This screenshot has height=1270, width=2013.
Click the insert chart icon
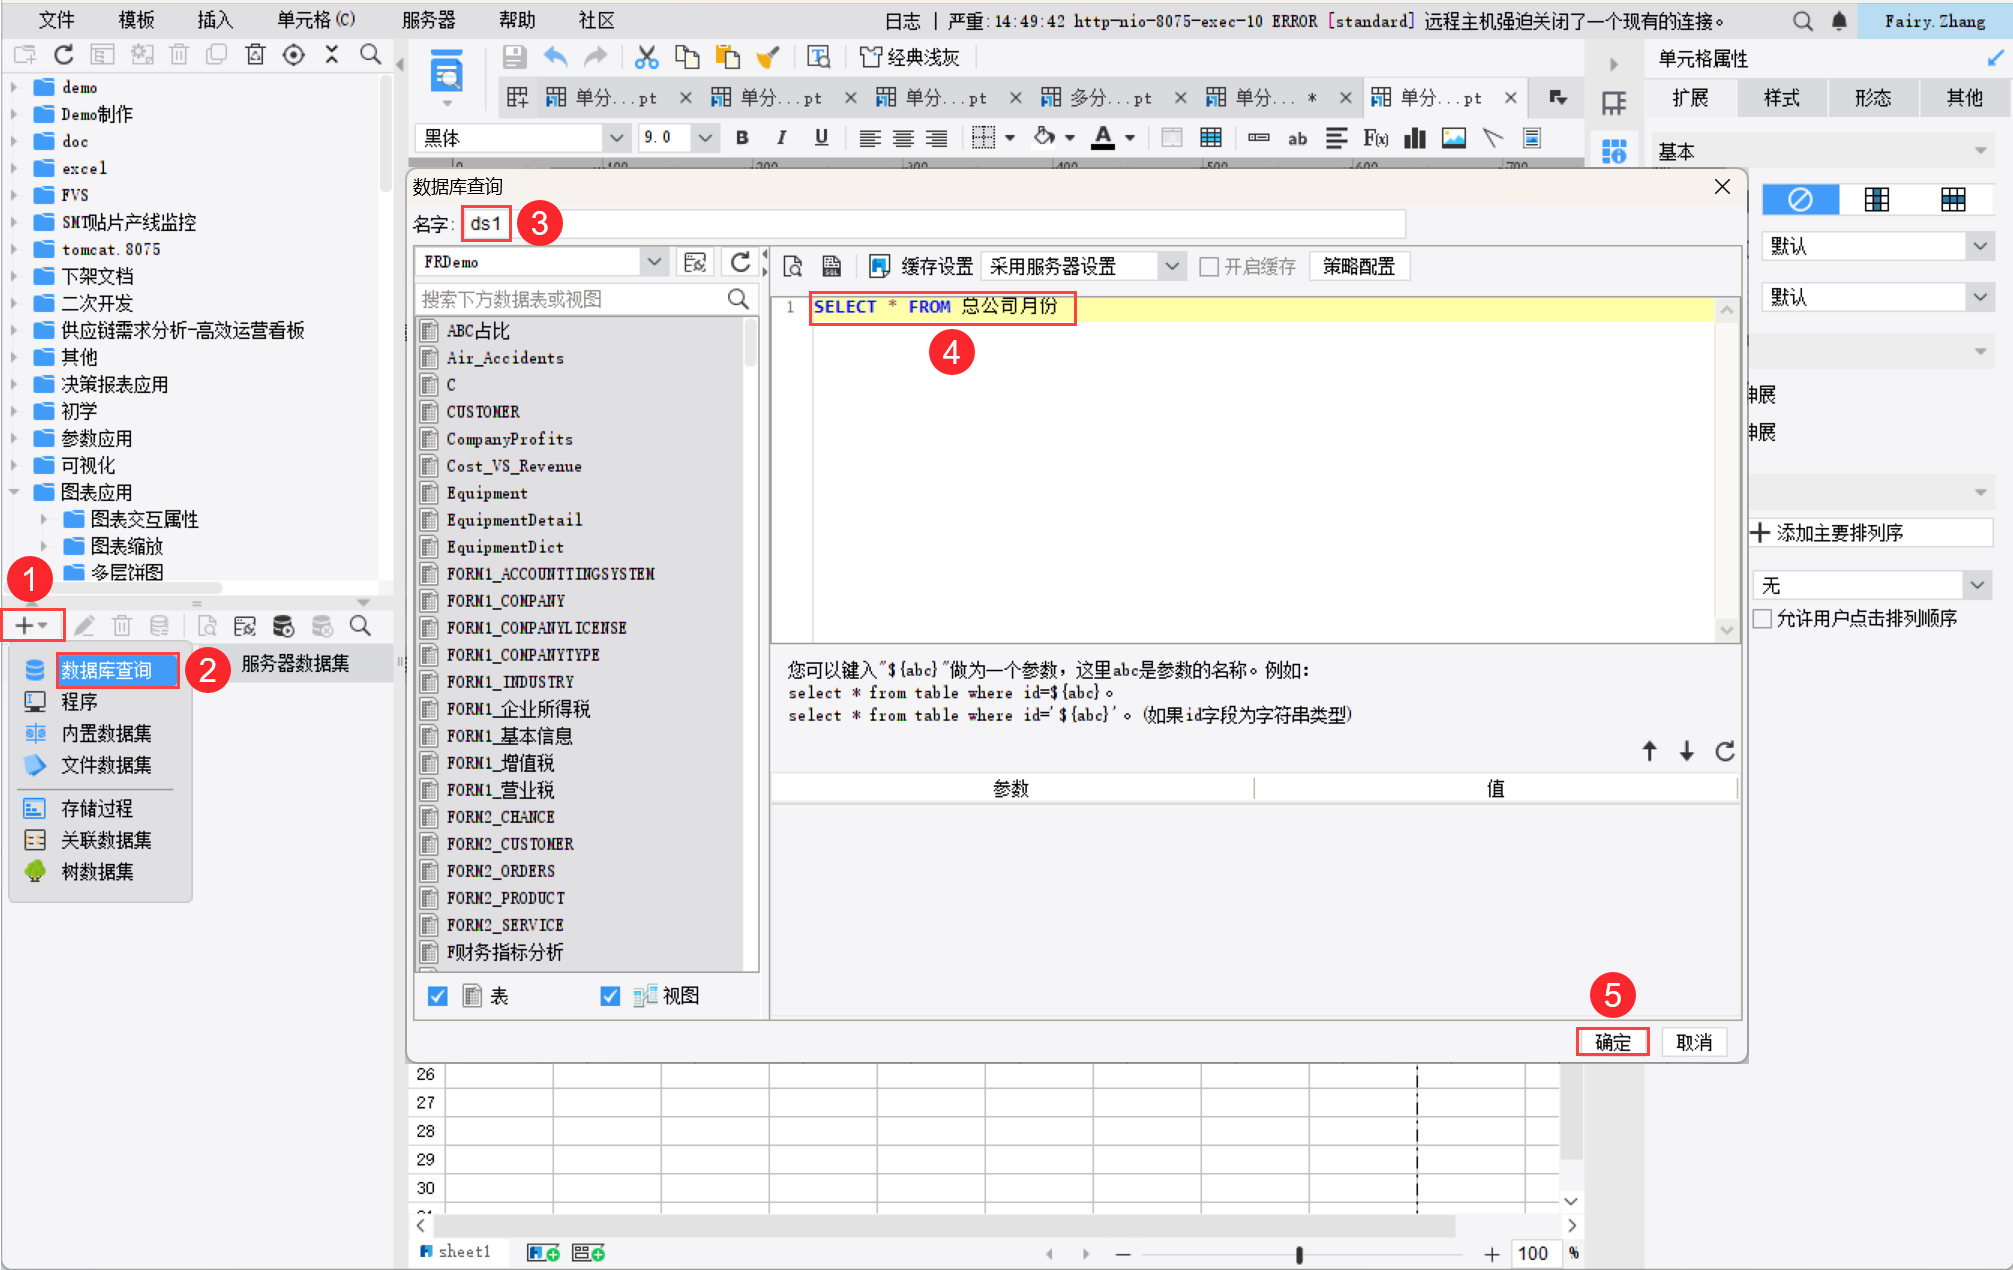pyautogui.click(x=1414, y=138)
